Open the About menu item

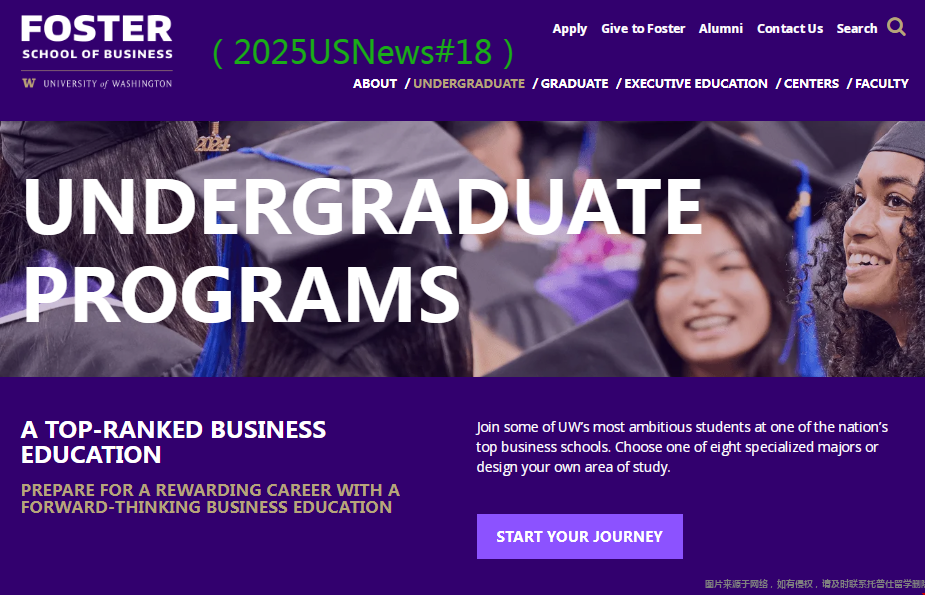tap(375, 84)
